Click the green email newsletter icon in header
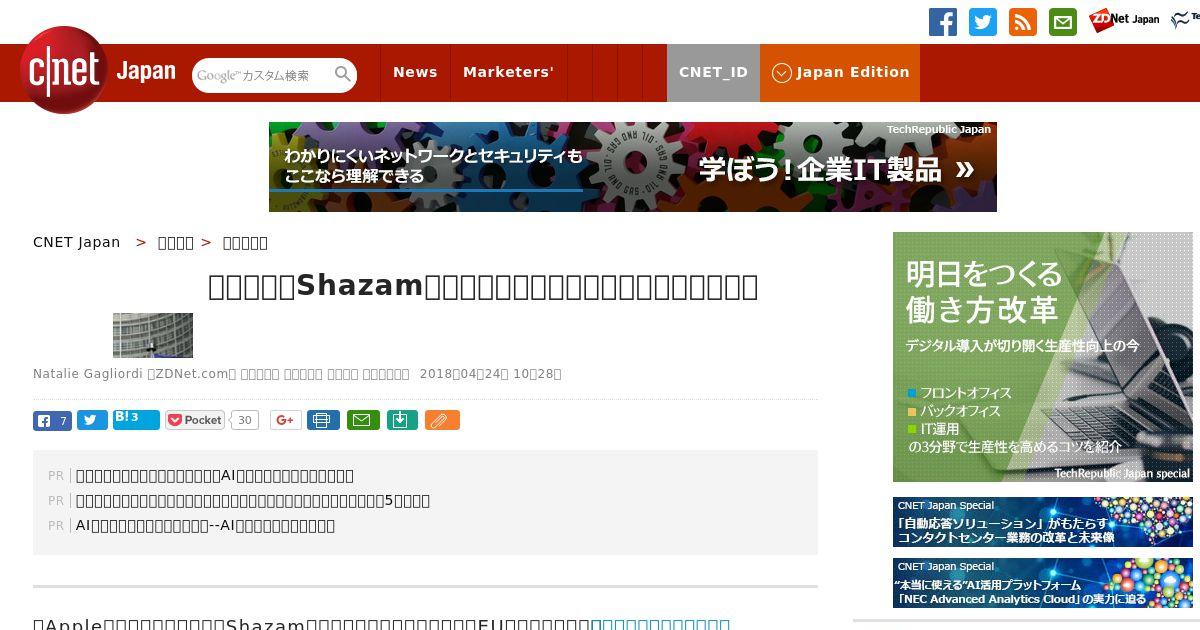 [1063, 22]
